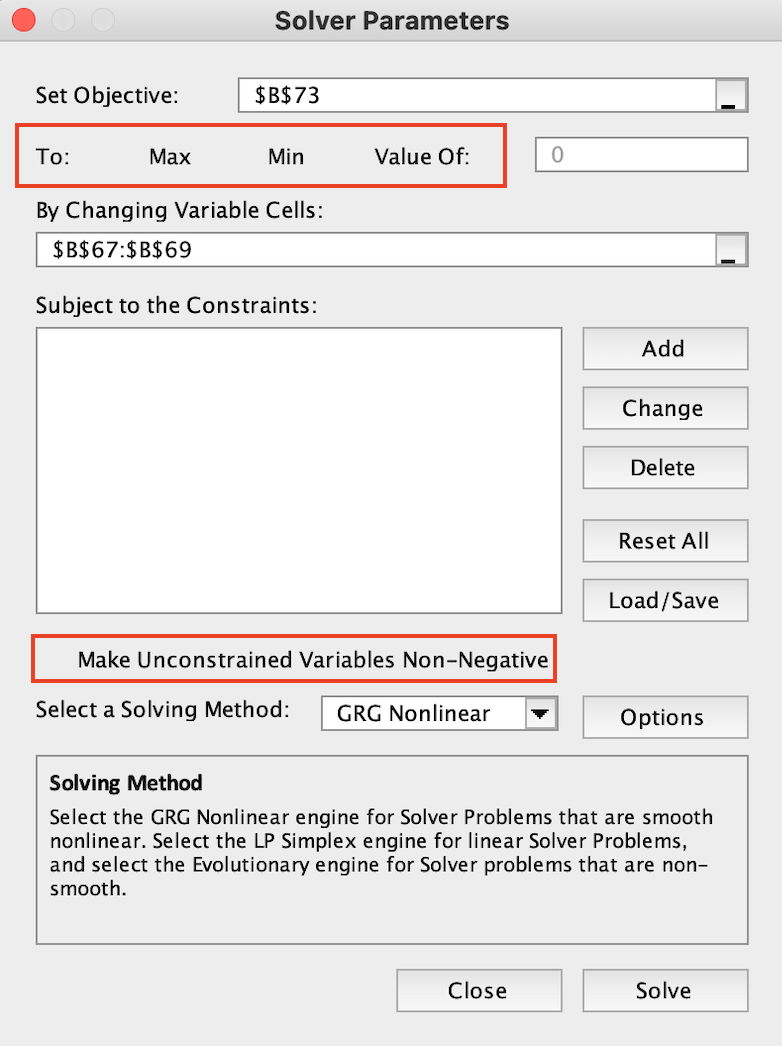Click Solve to run the Solver
The height and width of the screenshot is (1046, 782).
[x=664, y=990]
